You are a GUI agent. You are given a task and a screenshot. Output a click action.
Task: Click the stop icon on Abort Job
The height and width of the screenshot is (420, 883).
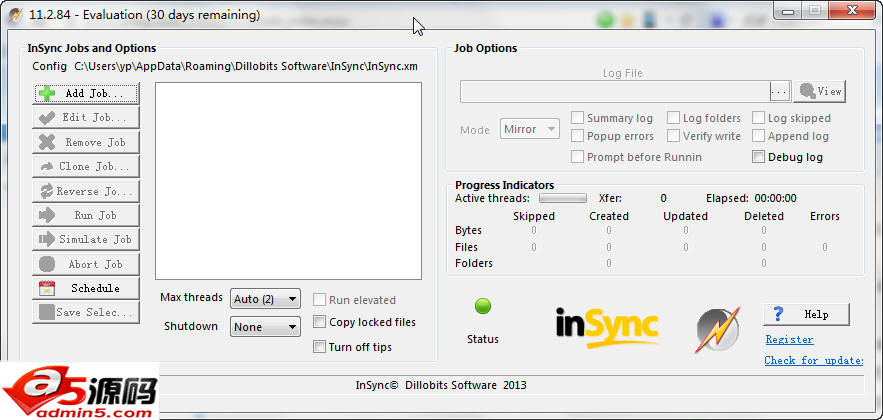pyautogui.click(x=47, y=264)
